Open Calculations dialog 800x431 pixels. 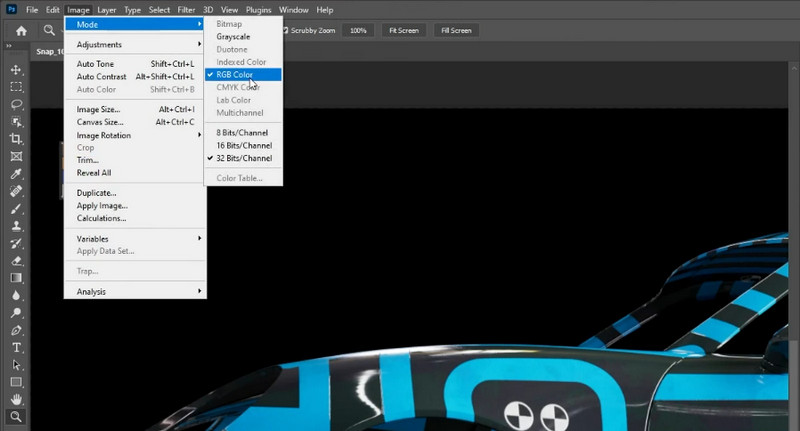[x=135, y=218]
